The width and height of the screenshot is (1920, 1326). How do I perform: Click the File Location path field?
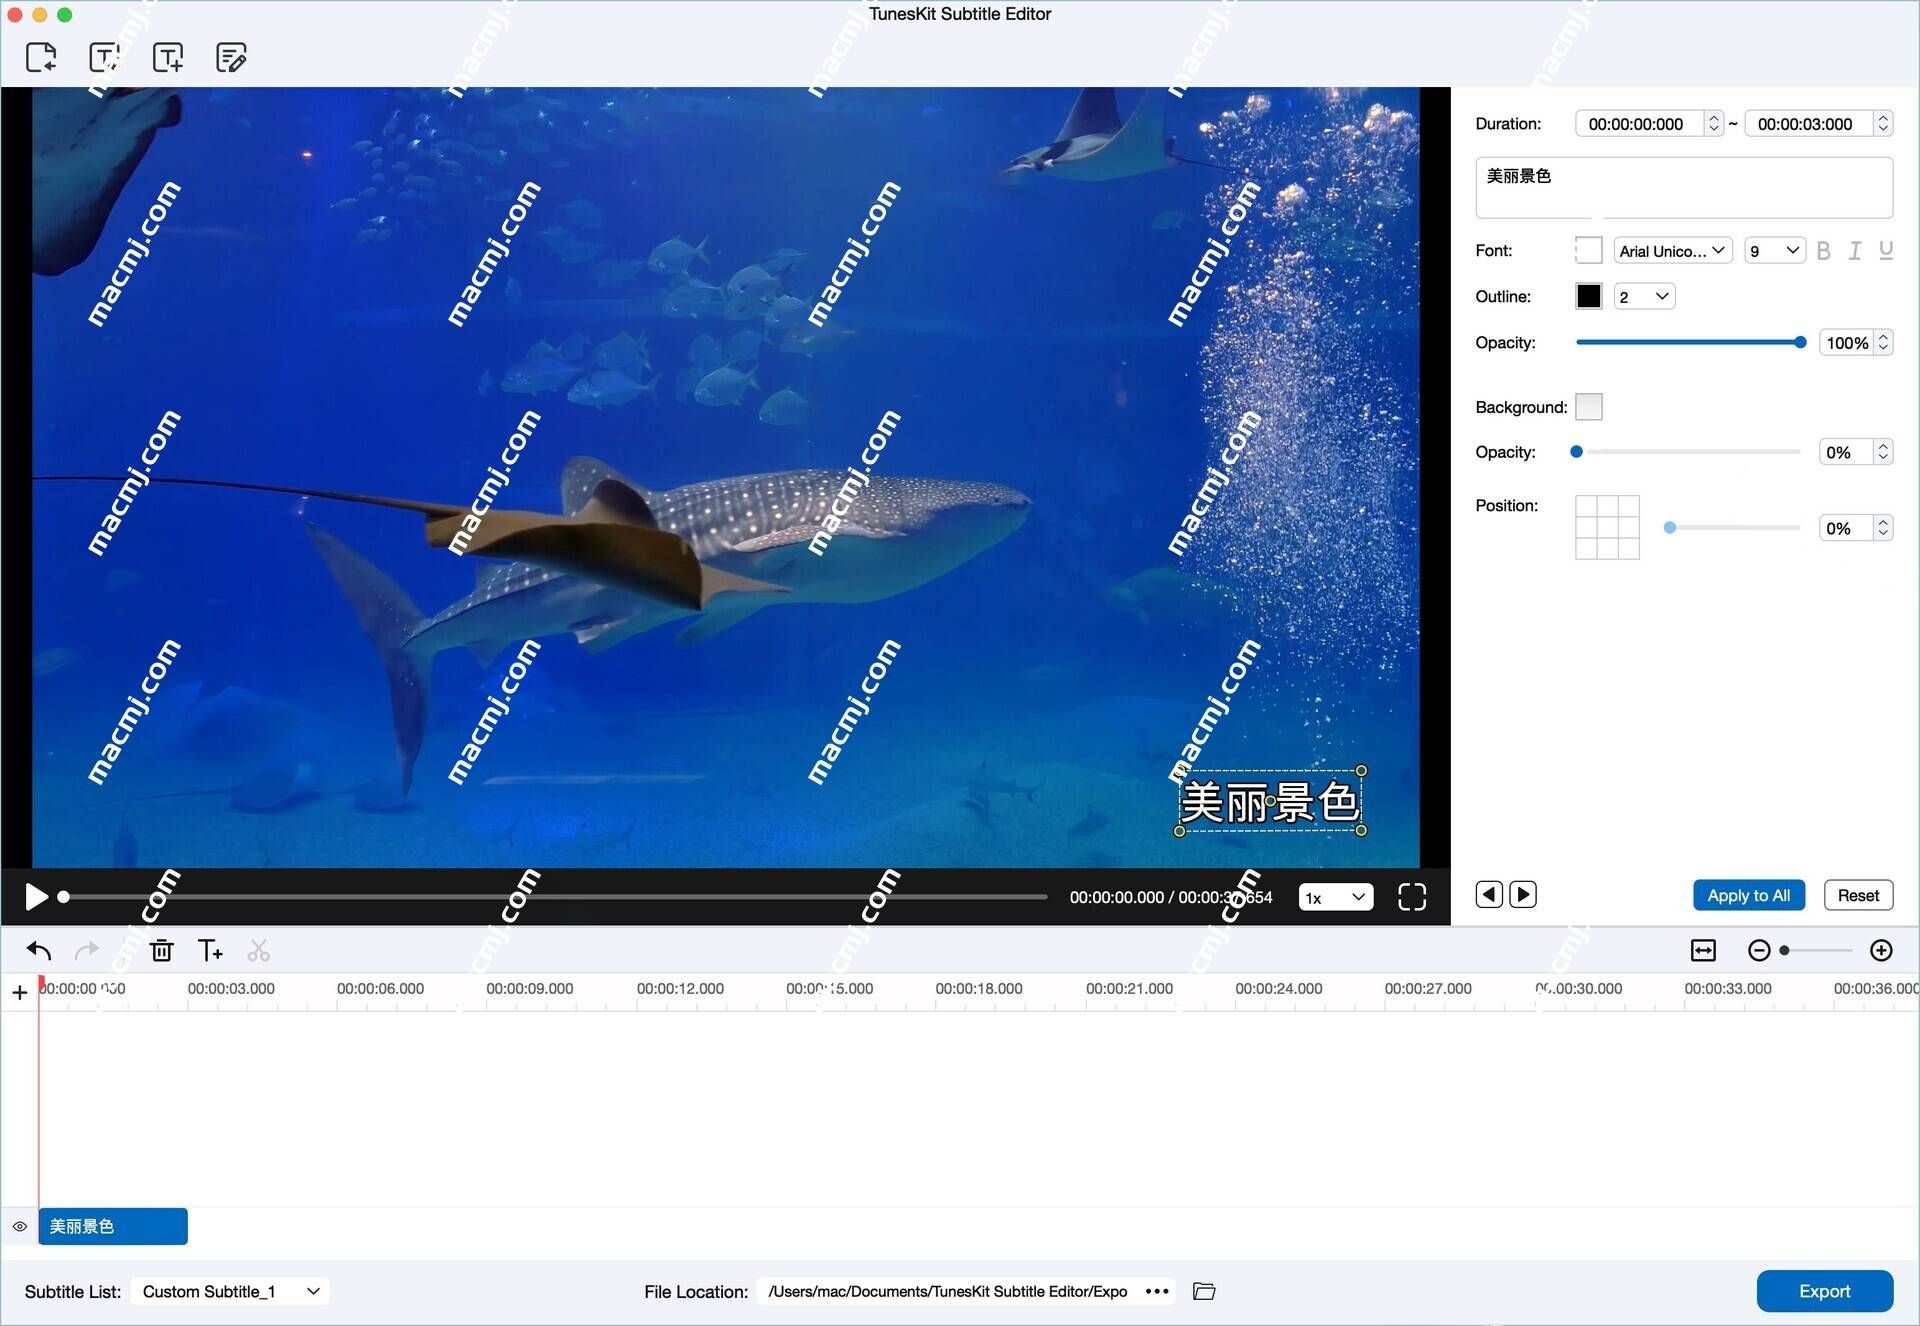(948, 1291)
